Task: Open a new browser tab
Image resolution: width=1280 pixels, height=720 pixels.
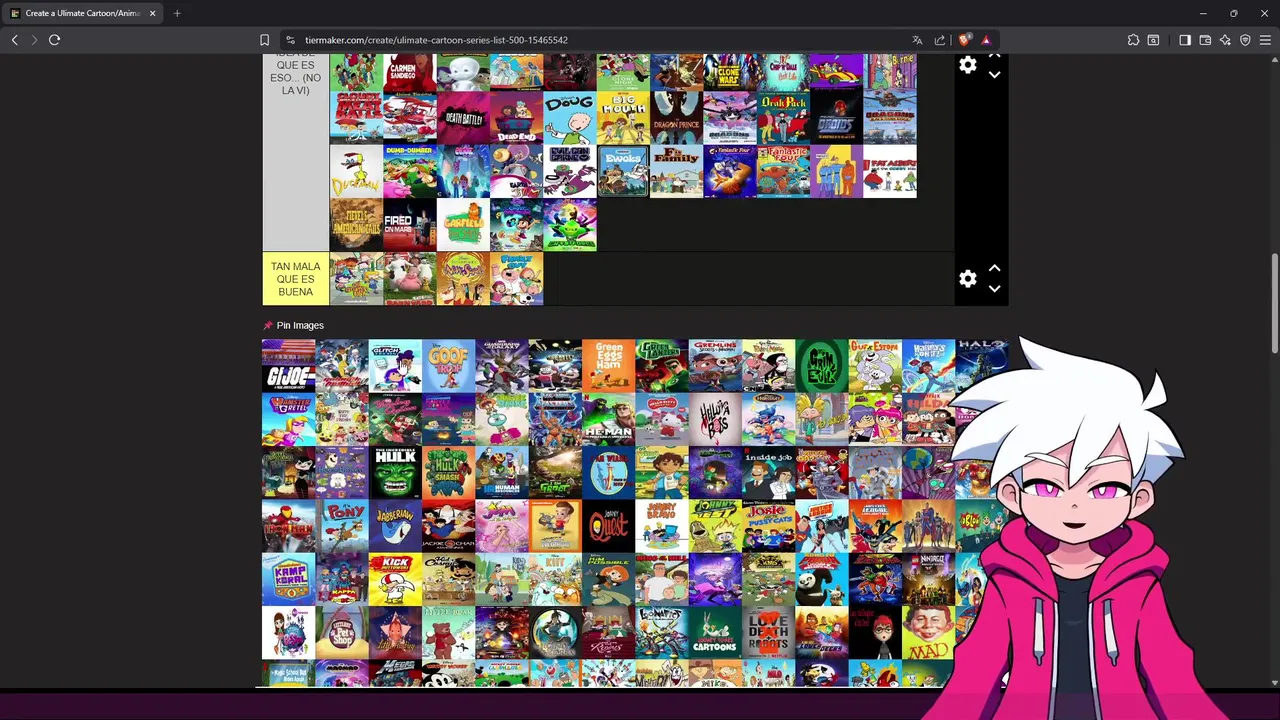Action: tap(177, 13)
